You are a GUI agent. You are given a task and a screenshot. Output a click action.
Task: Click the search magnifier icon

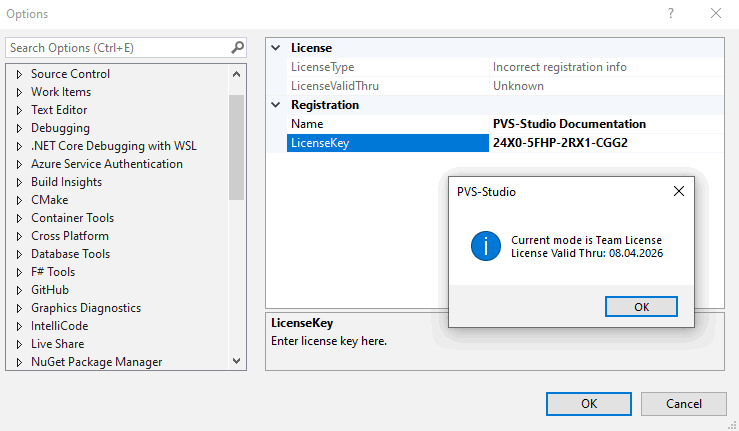click(238, 47)
